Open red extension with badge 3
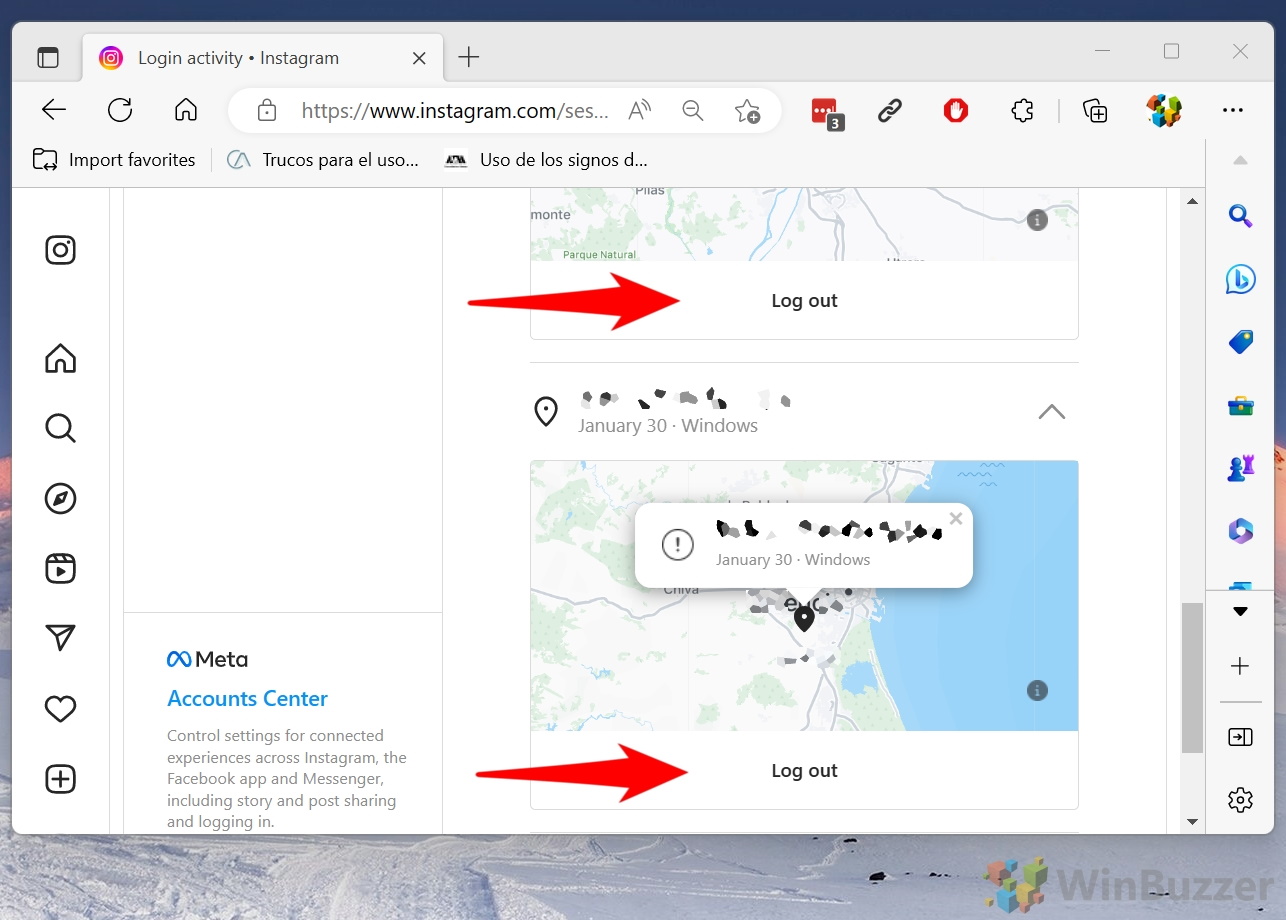The image size is (1286, 920). [826, 112]
